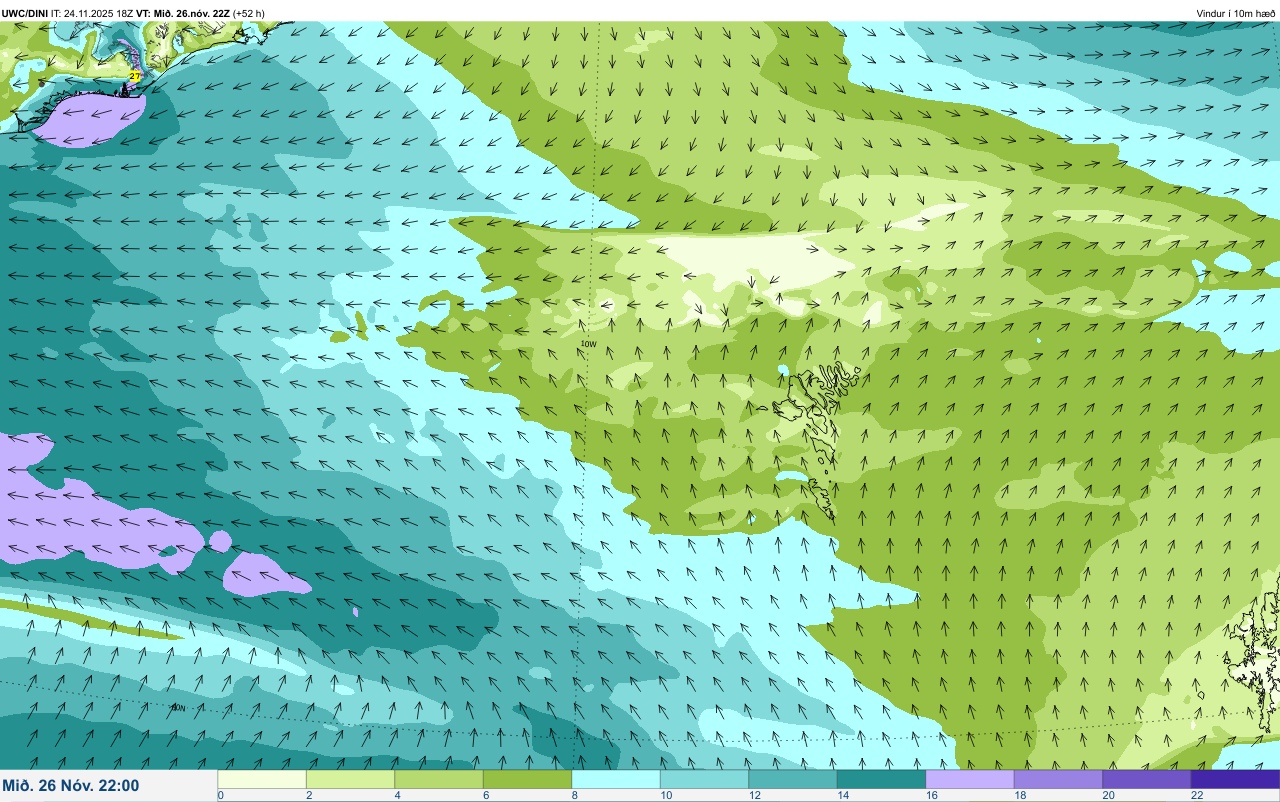This screenshot has width=1280, height=802.
Task: Click the legend value '20'
Action: 1107,796
